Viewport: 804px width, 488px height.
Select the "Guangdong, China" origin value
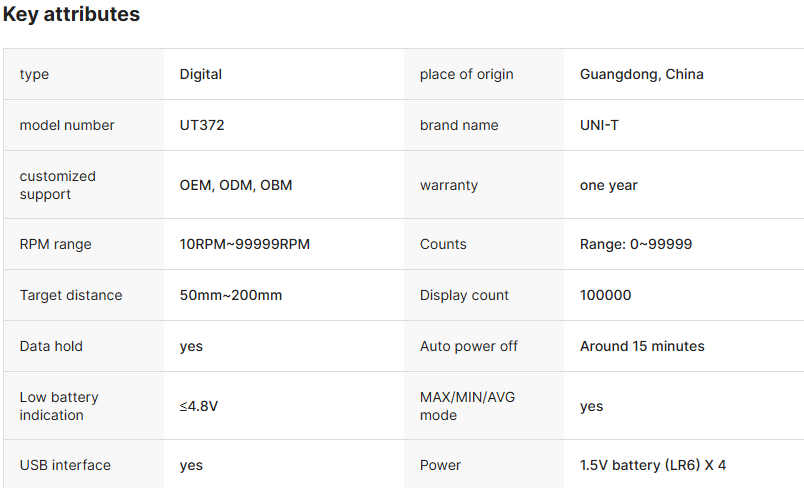641,74
